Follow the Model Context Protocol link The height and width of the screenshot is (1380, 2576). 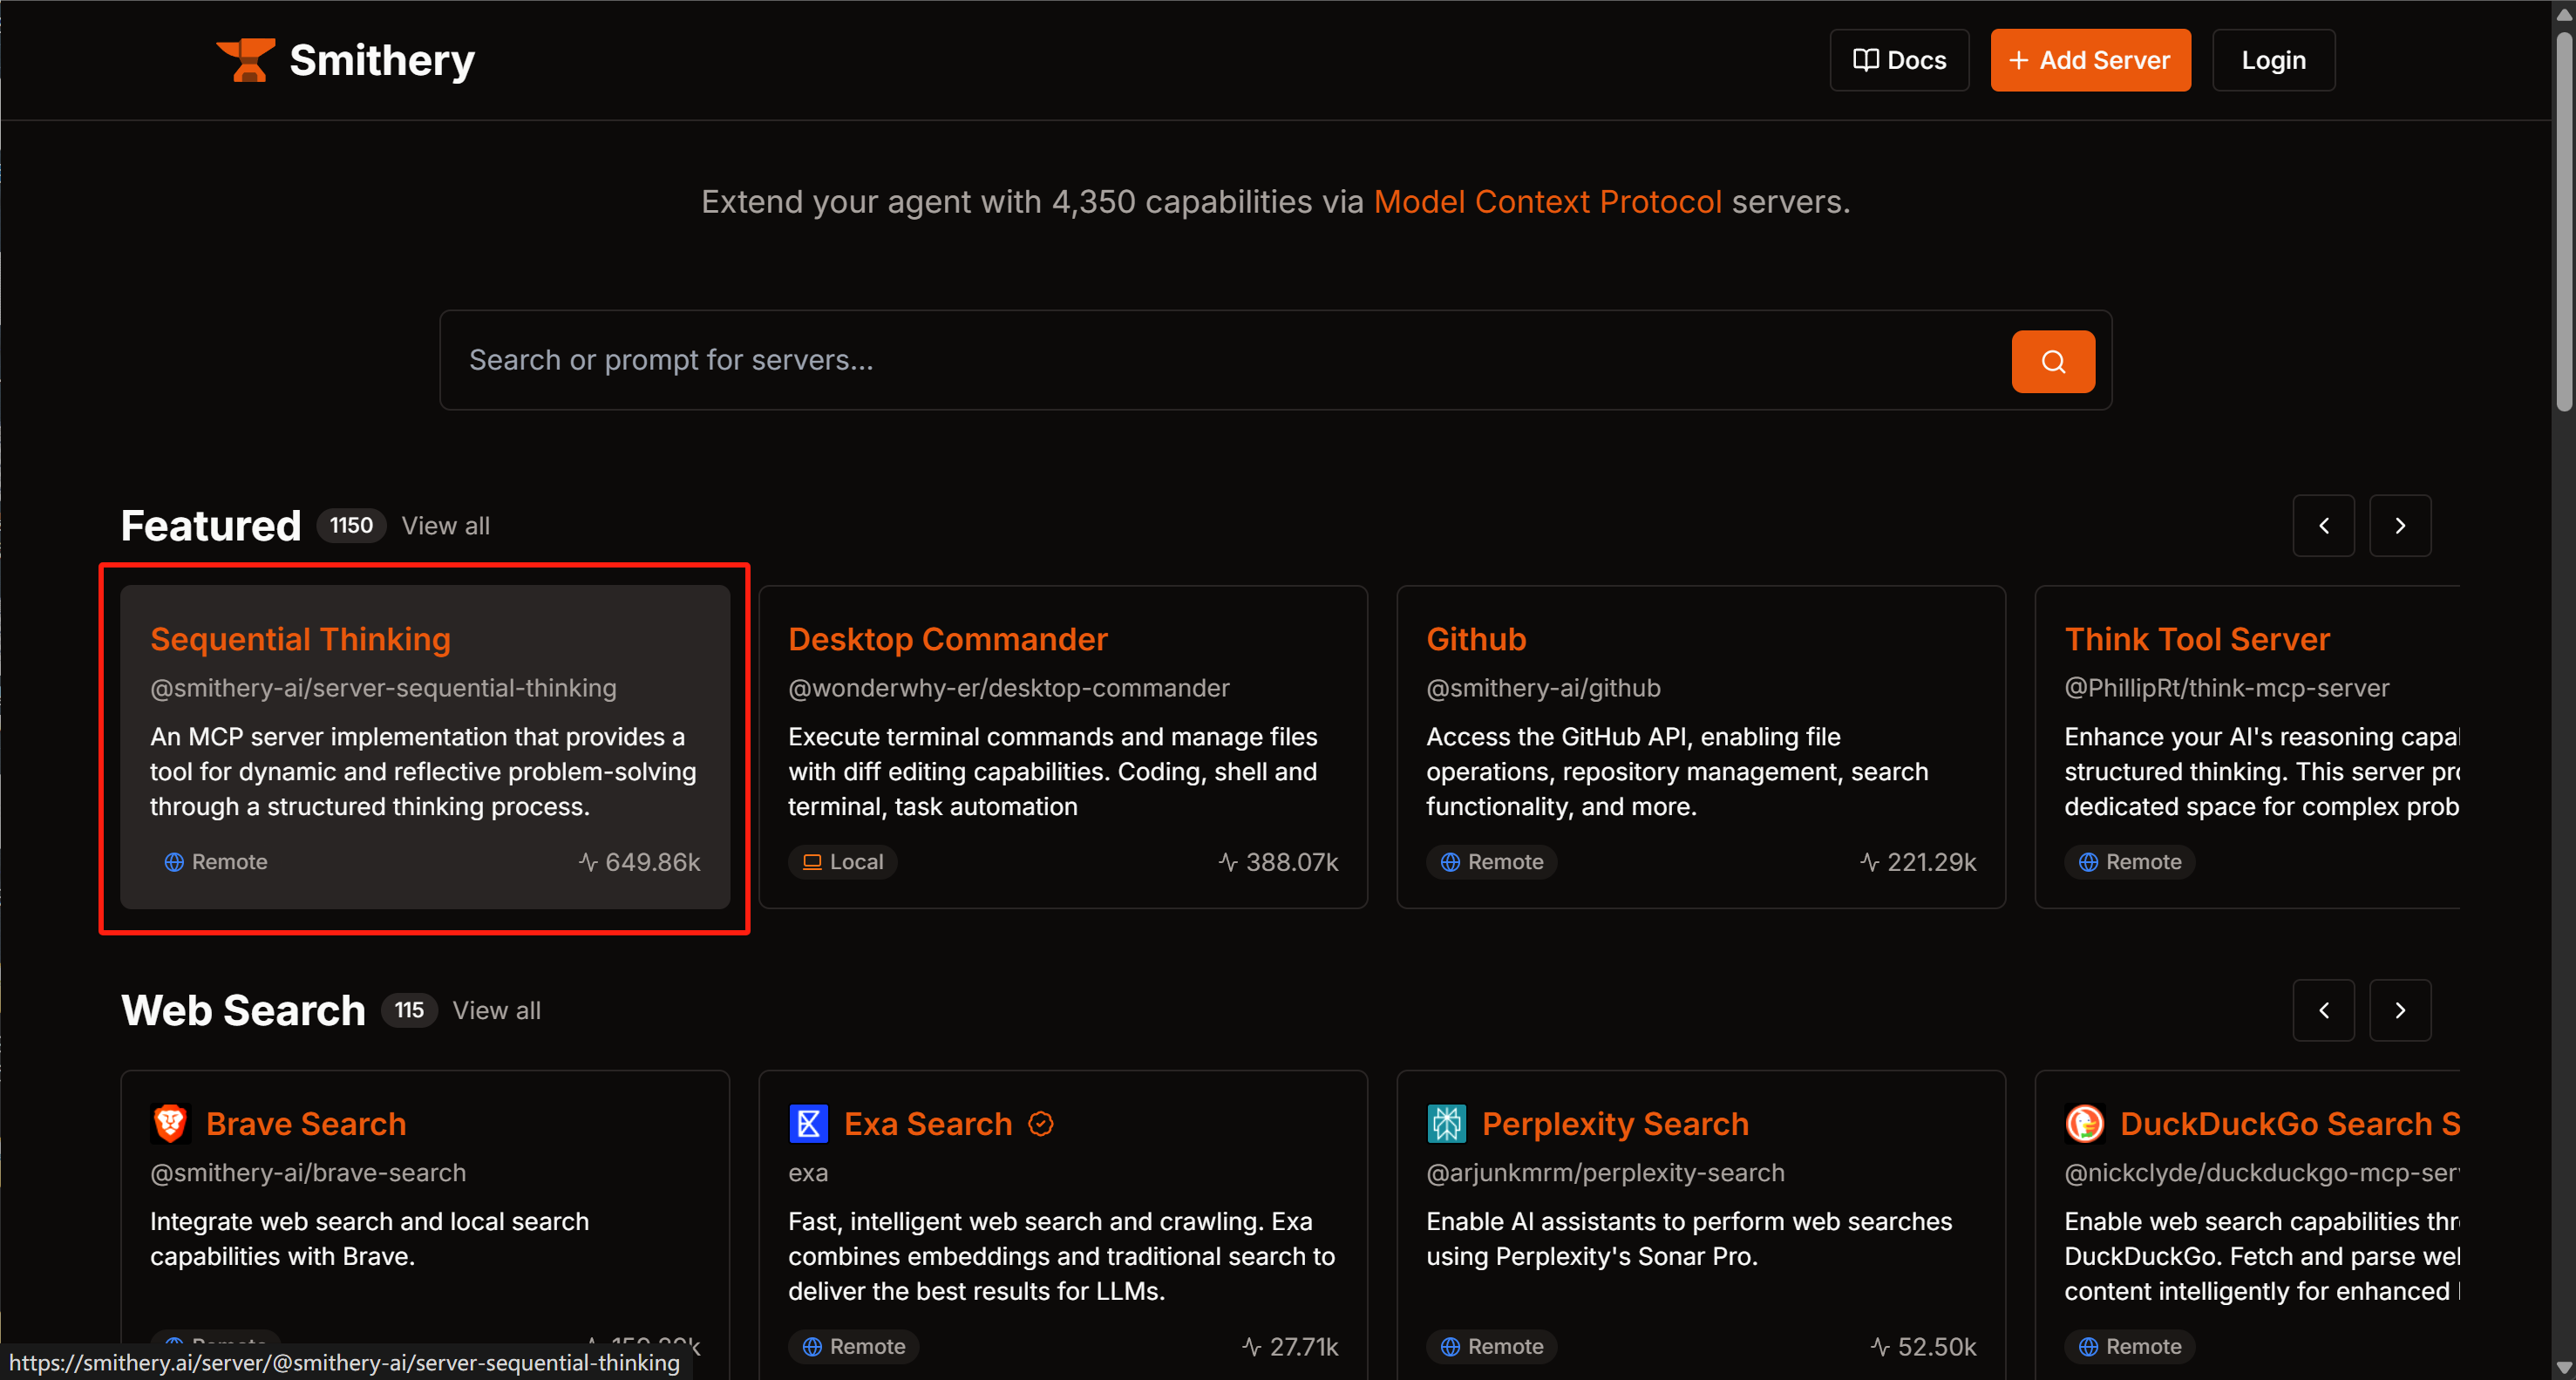tap(1547, 201)
